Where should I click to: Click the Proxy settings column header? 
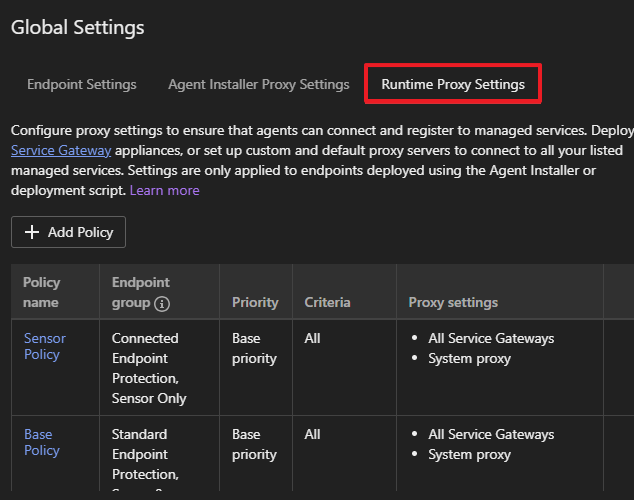453,302
